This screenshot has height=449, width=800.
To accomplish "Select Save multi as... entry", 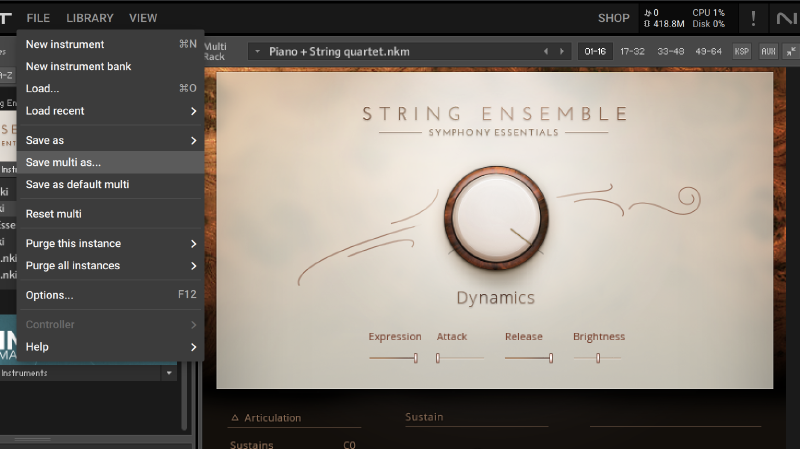I will coord(111,162).
